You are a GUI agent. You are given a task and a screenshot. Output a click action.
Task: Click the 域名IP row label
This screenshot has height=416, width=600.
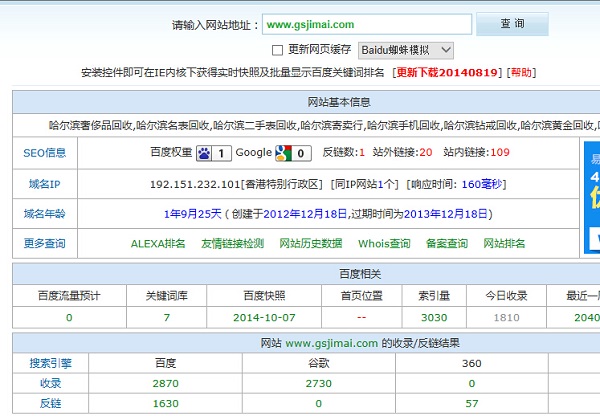[x=45, y=184]
